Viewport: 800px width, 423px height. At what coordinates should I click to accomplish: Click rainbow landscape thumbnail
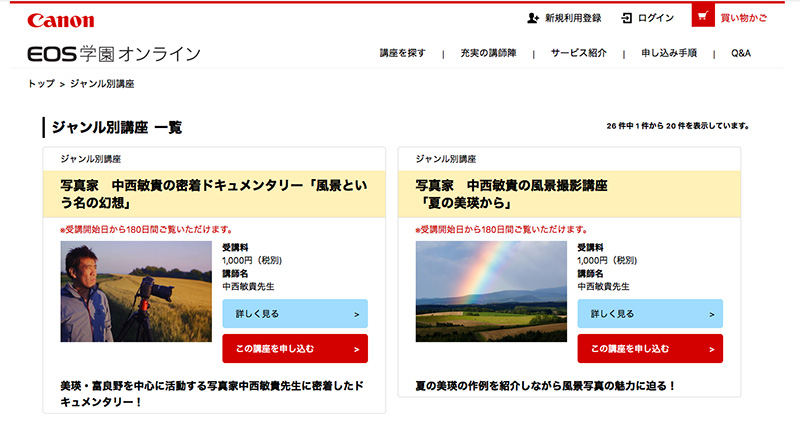click(x=491, y=291)
